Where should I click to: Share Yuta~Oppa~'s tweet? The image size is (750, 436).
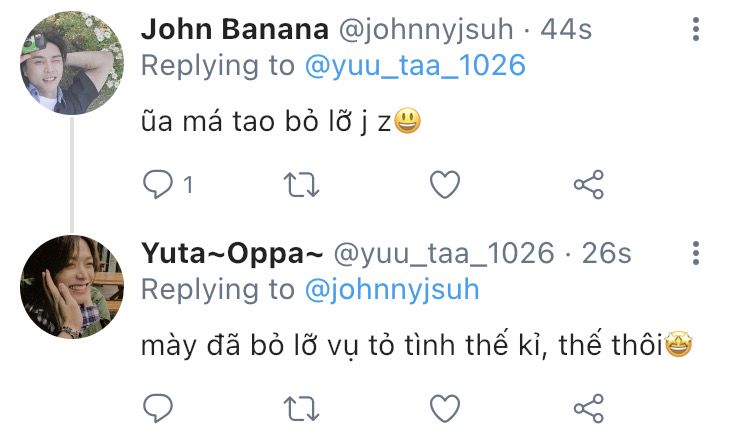[x=589, y=408]
